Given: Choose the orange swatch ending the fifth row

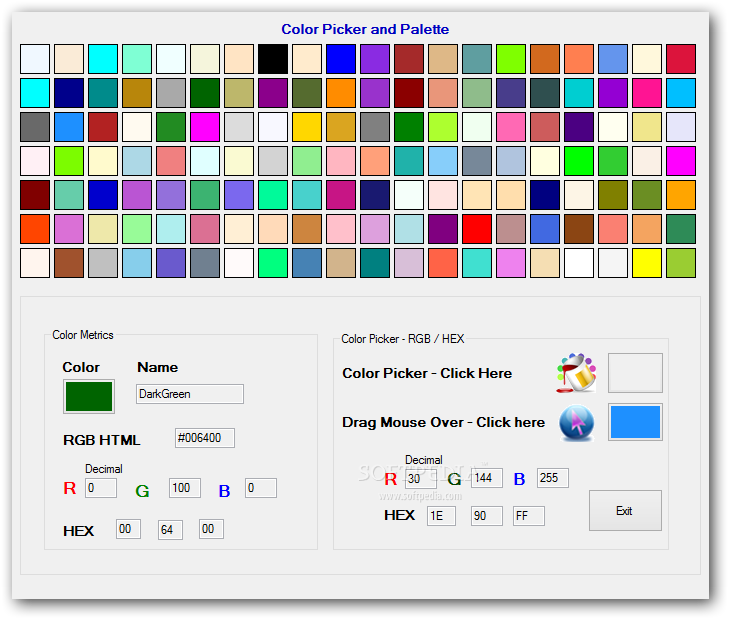Looking at the screenshot, I should (681, 195).
